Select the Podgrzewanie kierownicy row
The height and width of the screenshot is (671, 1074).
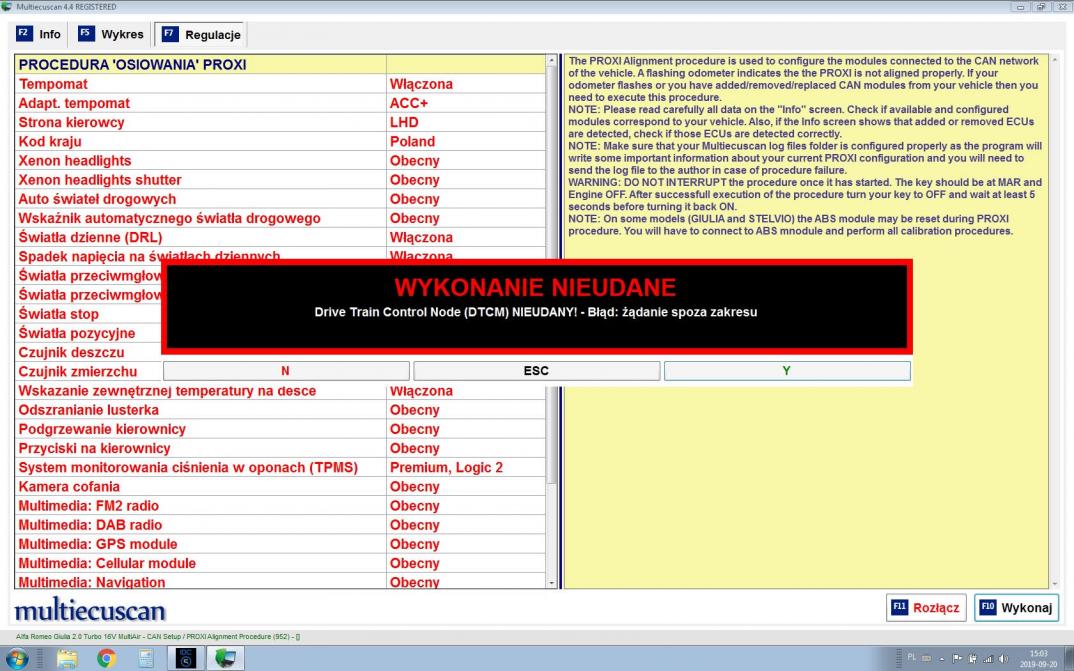tap(280, 429)
